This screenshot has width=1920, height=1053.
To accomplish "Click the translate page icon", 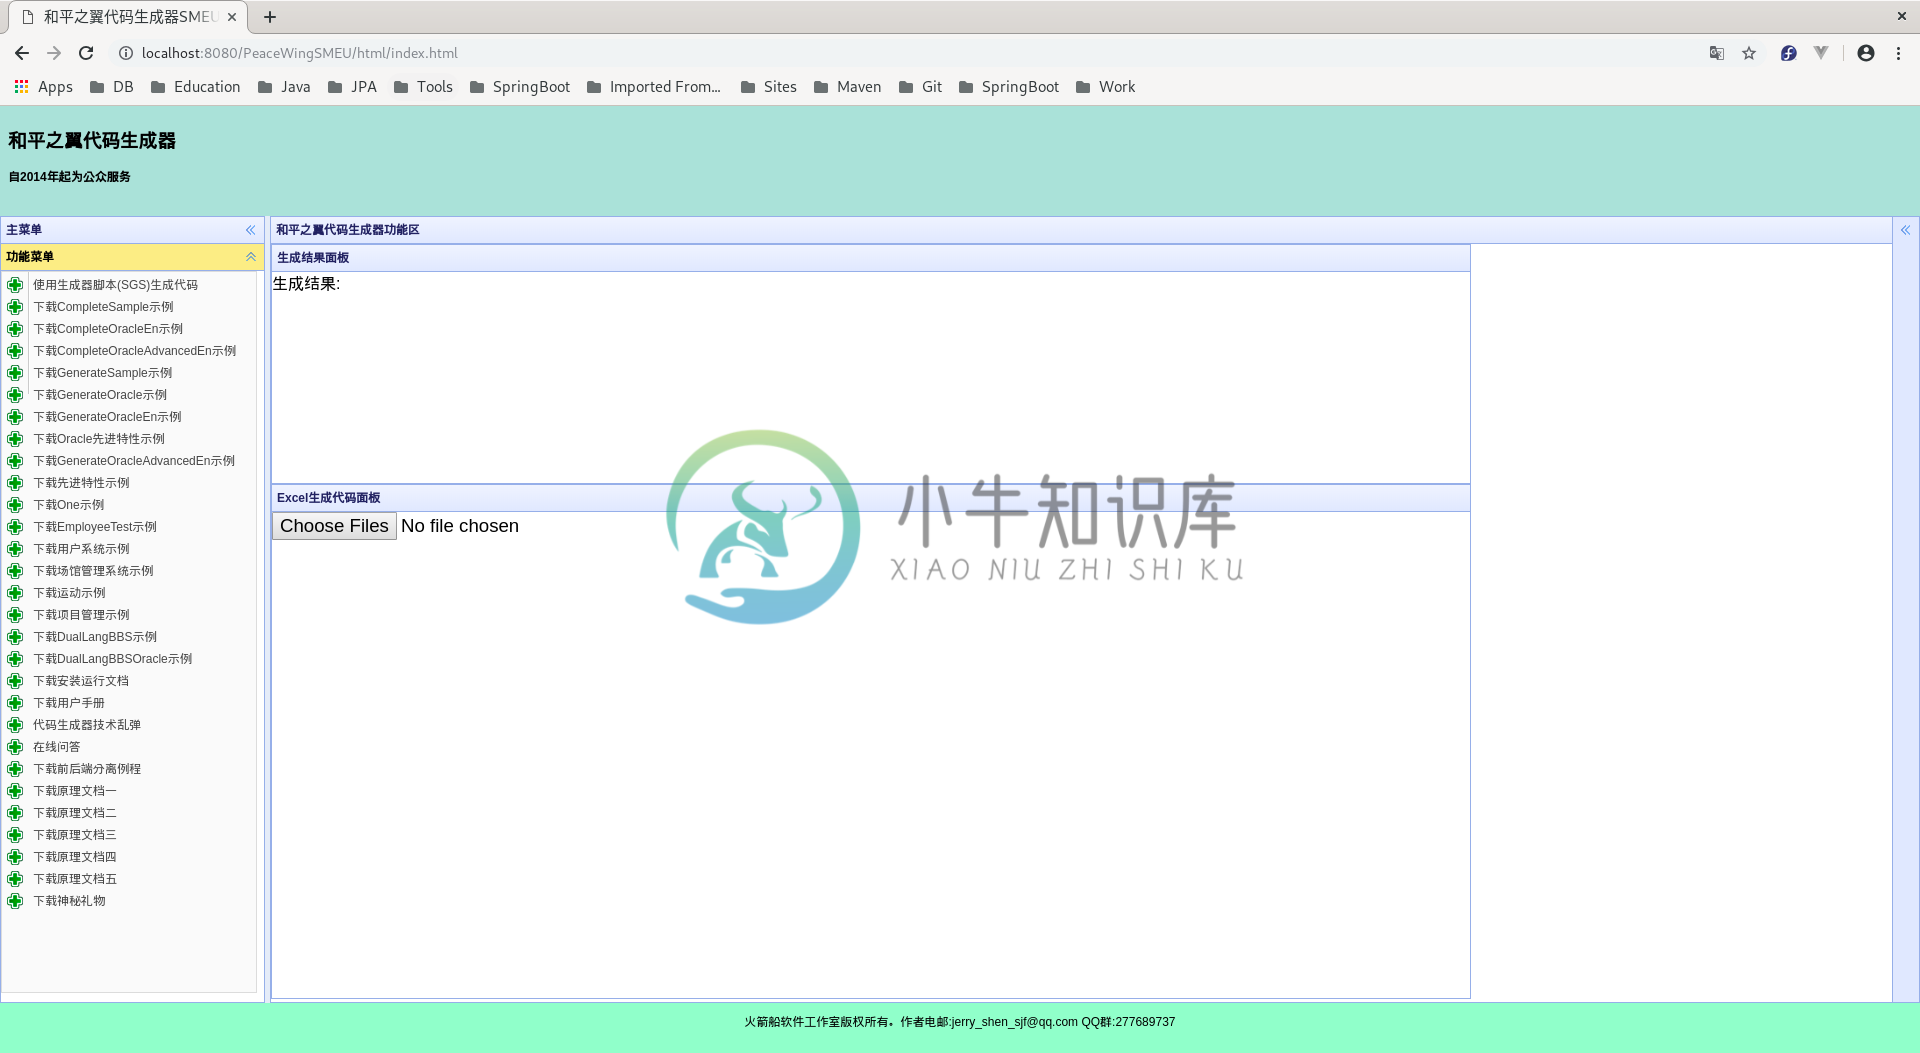I will coord(1717,53).
